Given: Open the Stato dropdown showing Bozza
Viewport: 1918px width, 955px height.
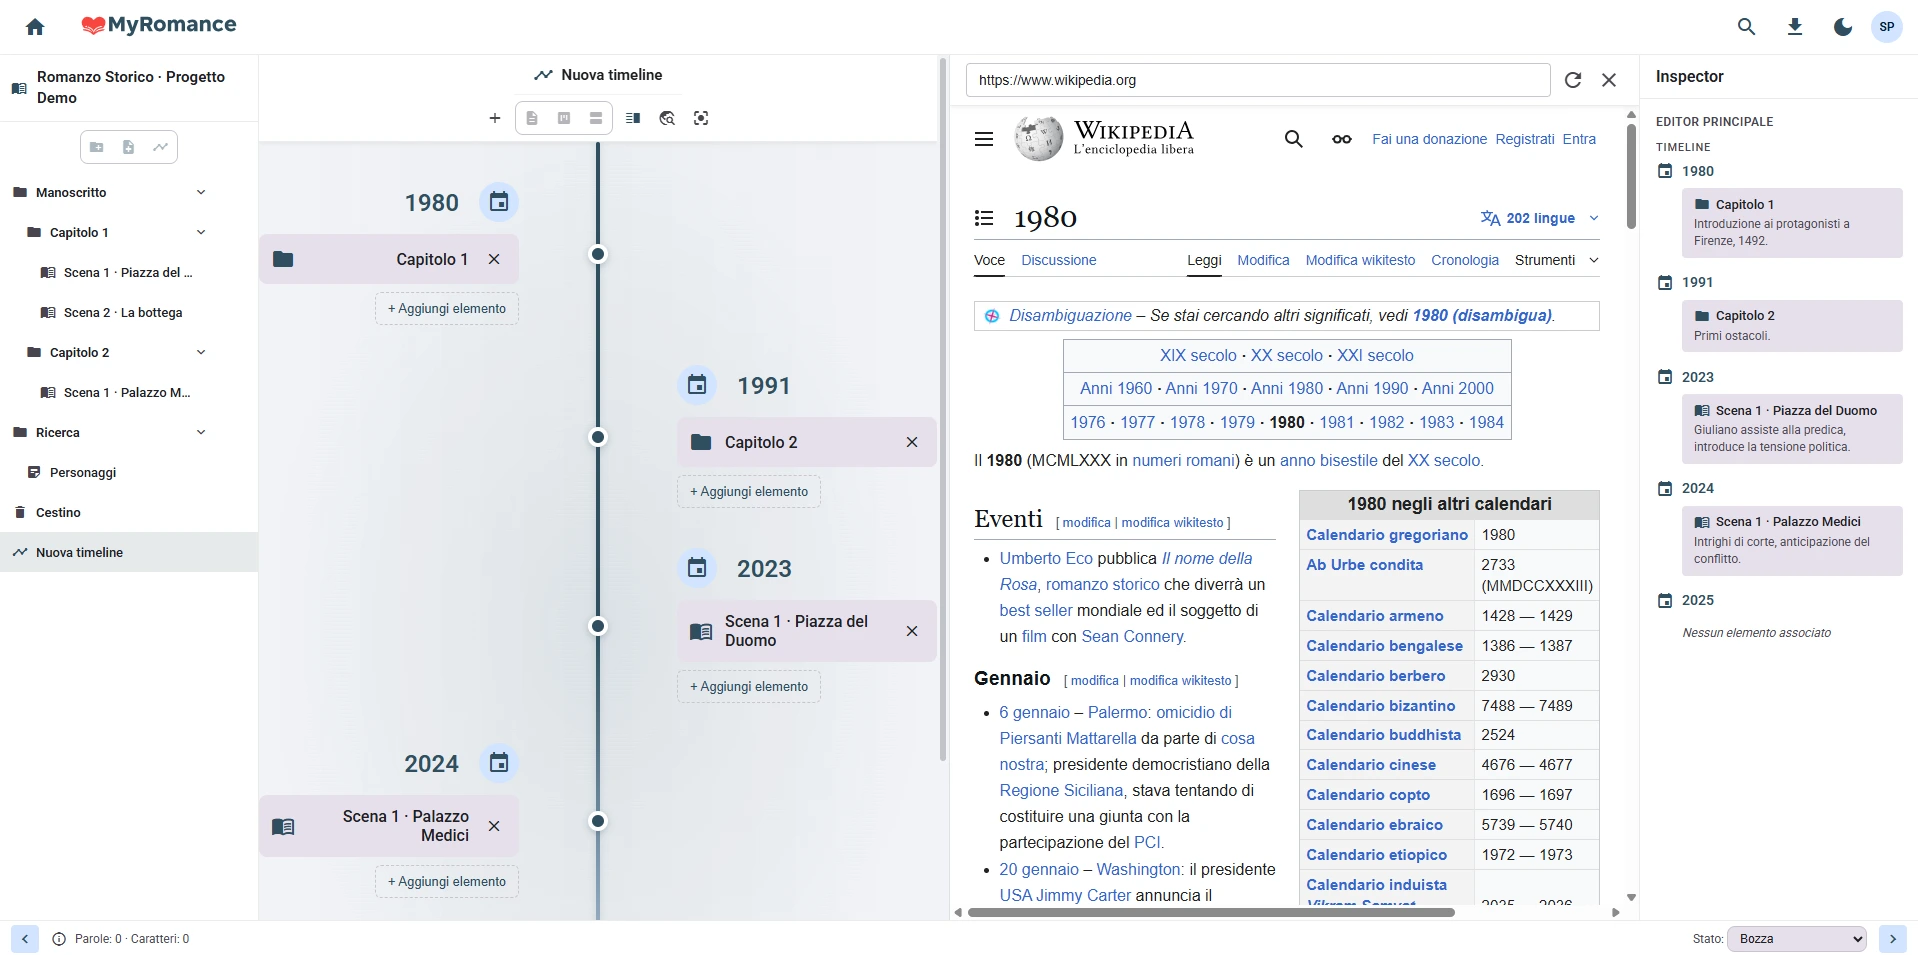Looking at the screenshot, I should pos(1796,939).
